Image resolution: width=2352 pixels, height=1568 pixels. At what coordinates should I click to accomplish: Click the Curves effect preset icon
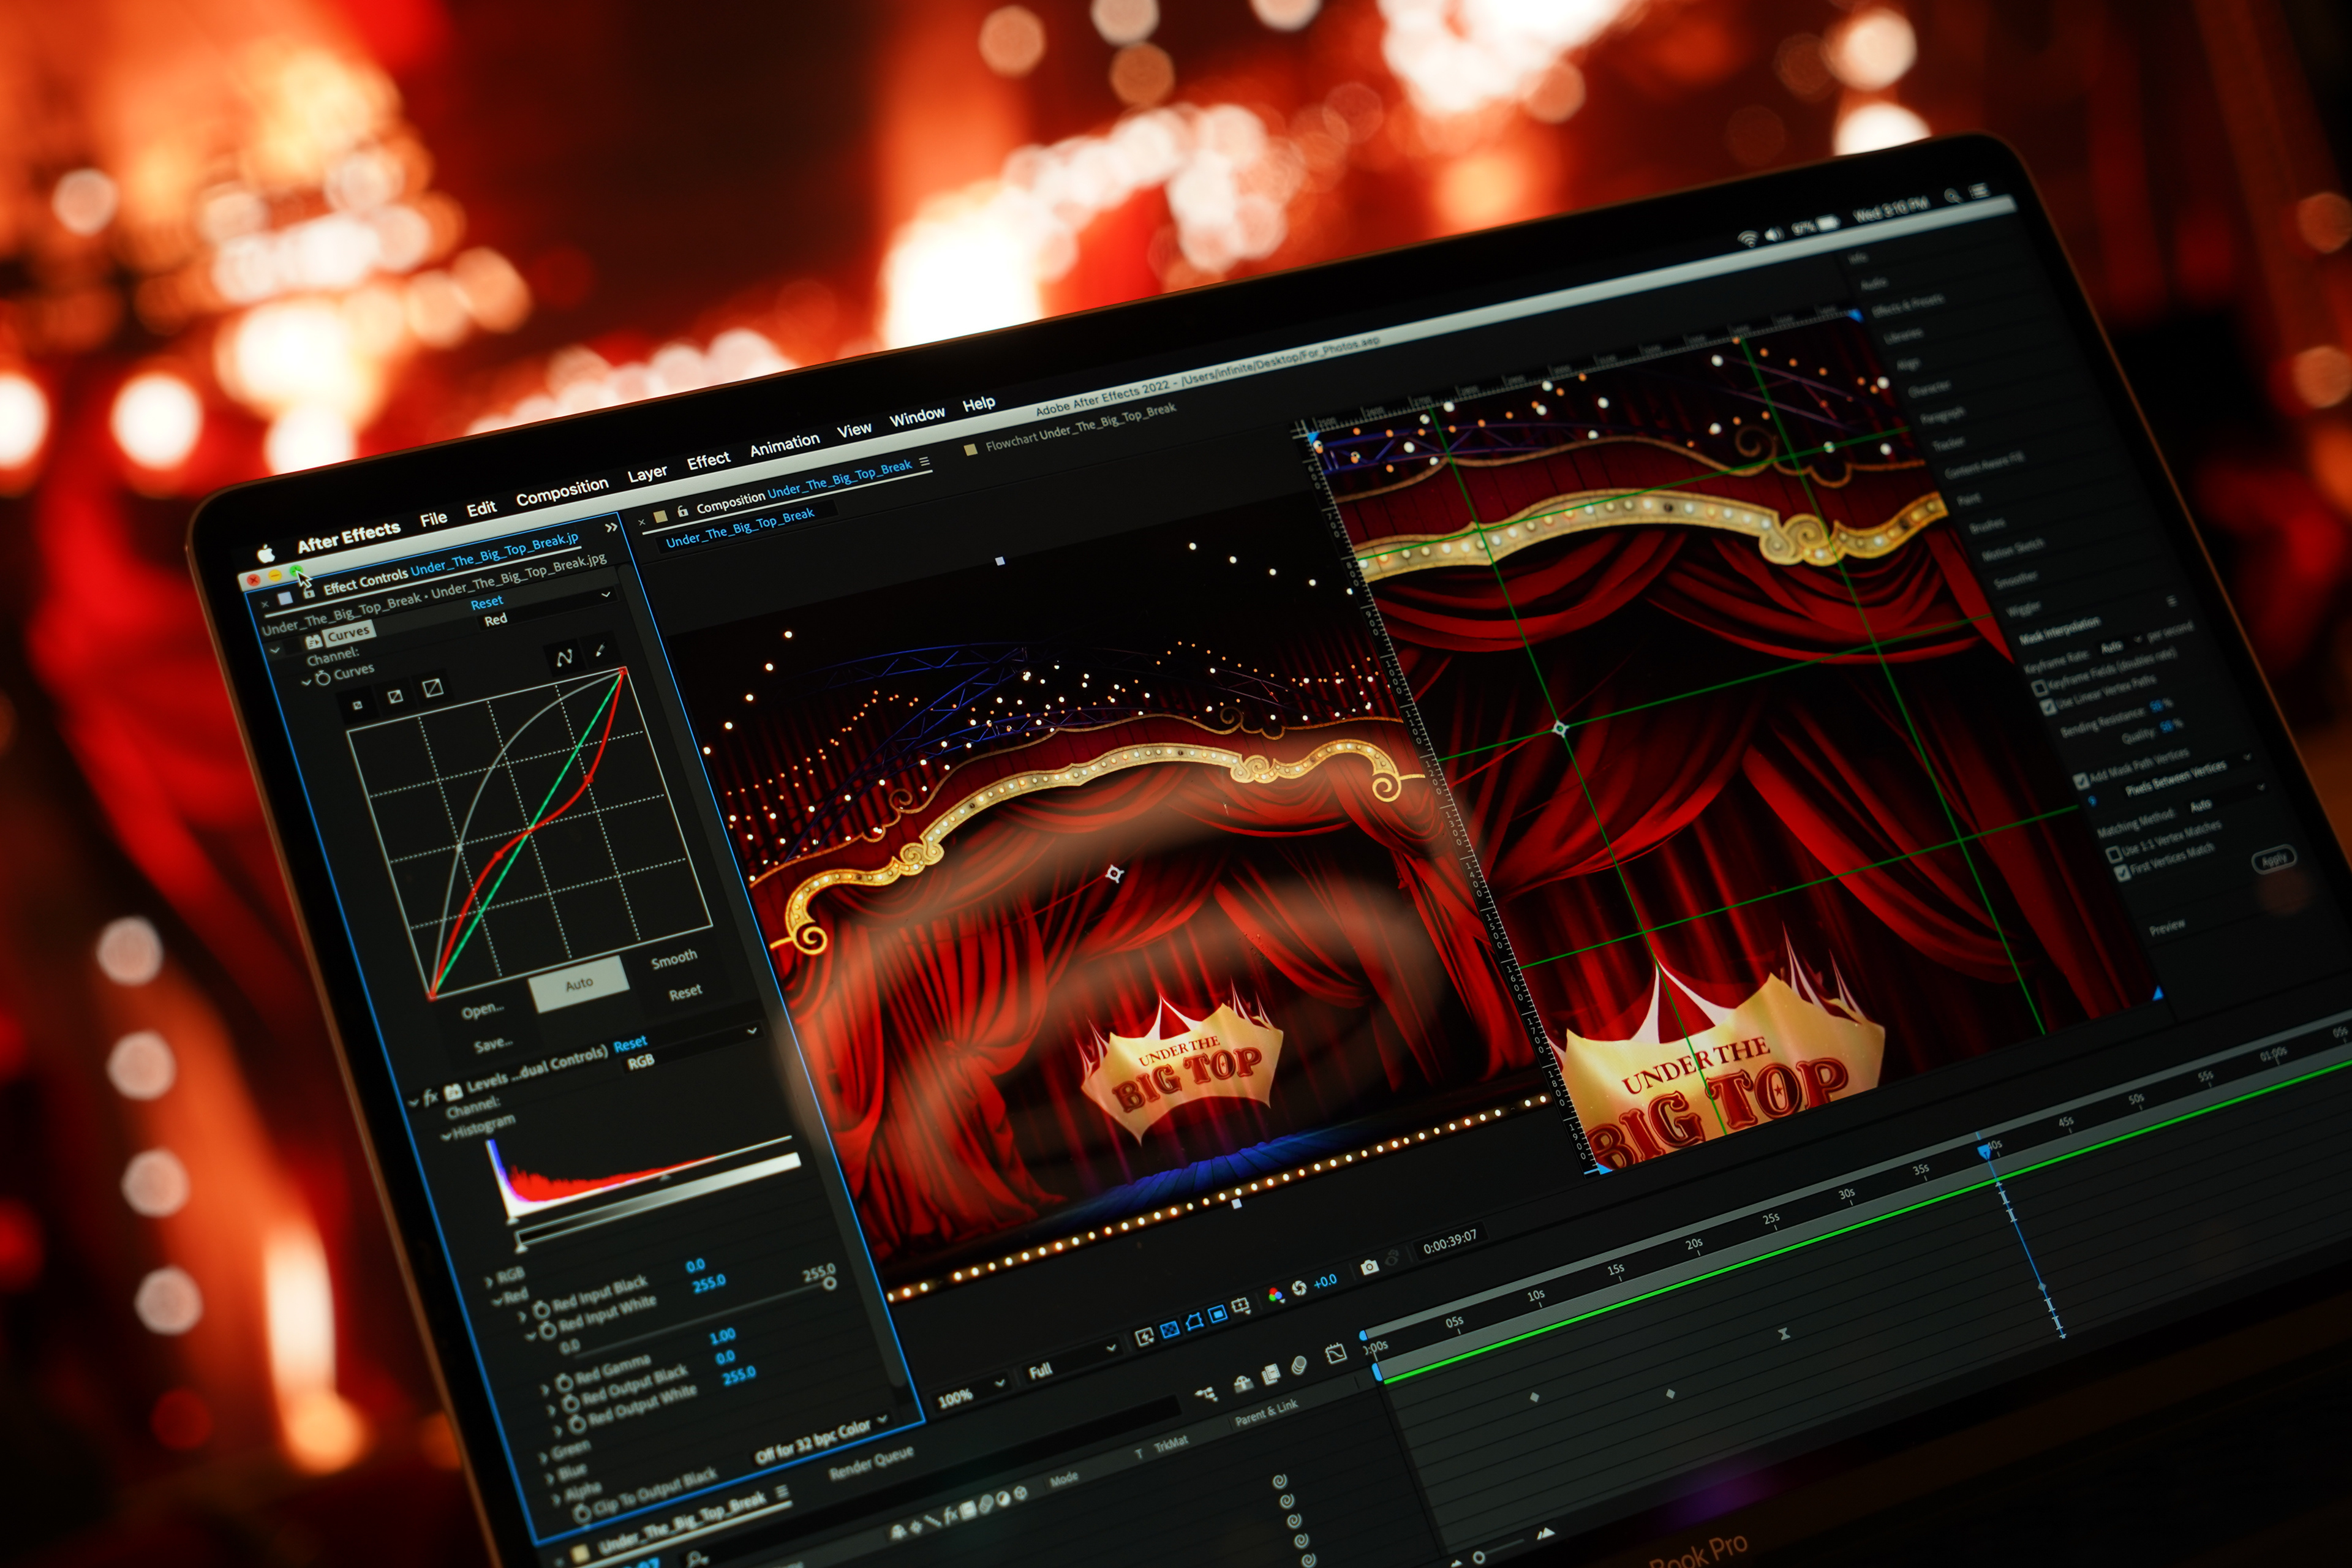coord(314,641)
